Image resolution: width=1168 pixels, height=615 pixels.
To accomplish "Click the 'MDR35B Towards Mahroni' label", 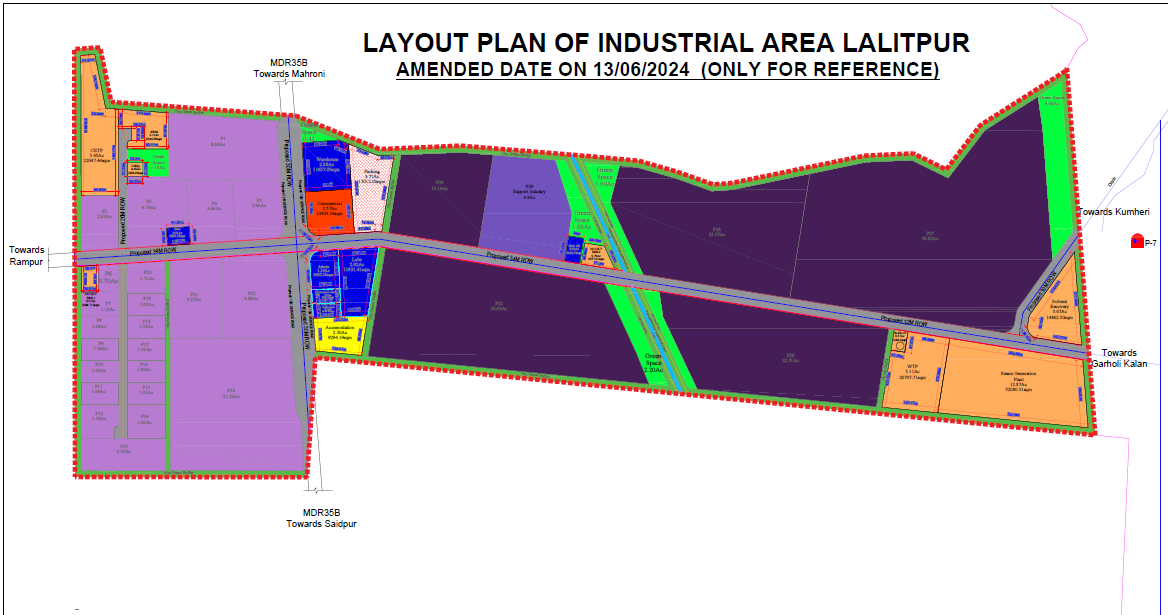I will click(289, 68).
